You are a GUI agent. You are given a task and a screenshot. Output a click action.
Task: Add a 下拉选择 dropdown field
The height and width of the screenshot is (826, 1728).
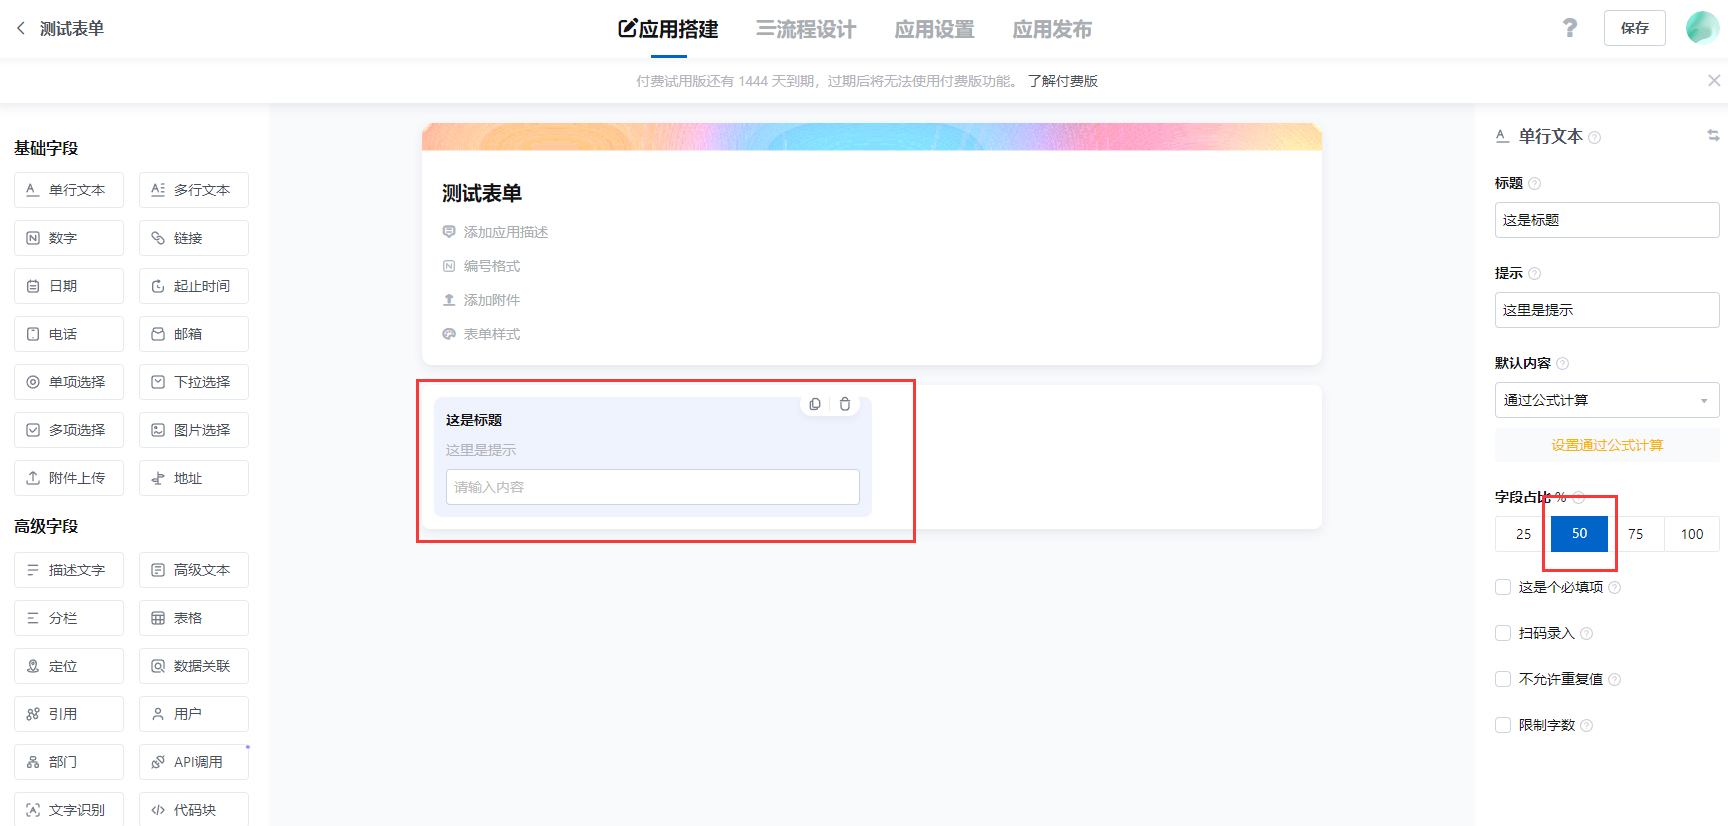point(194,382)
